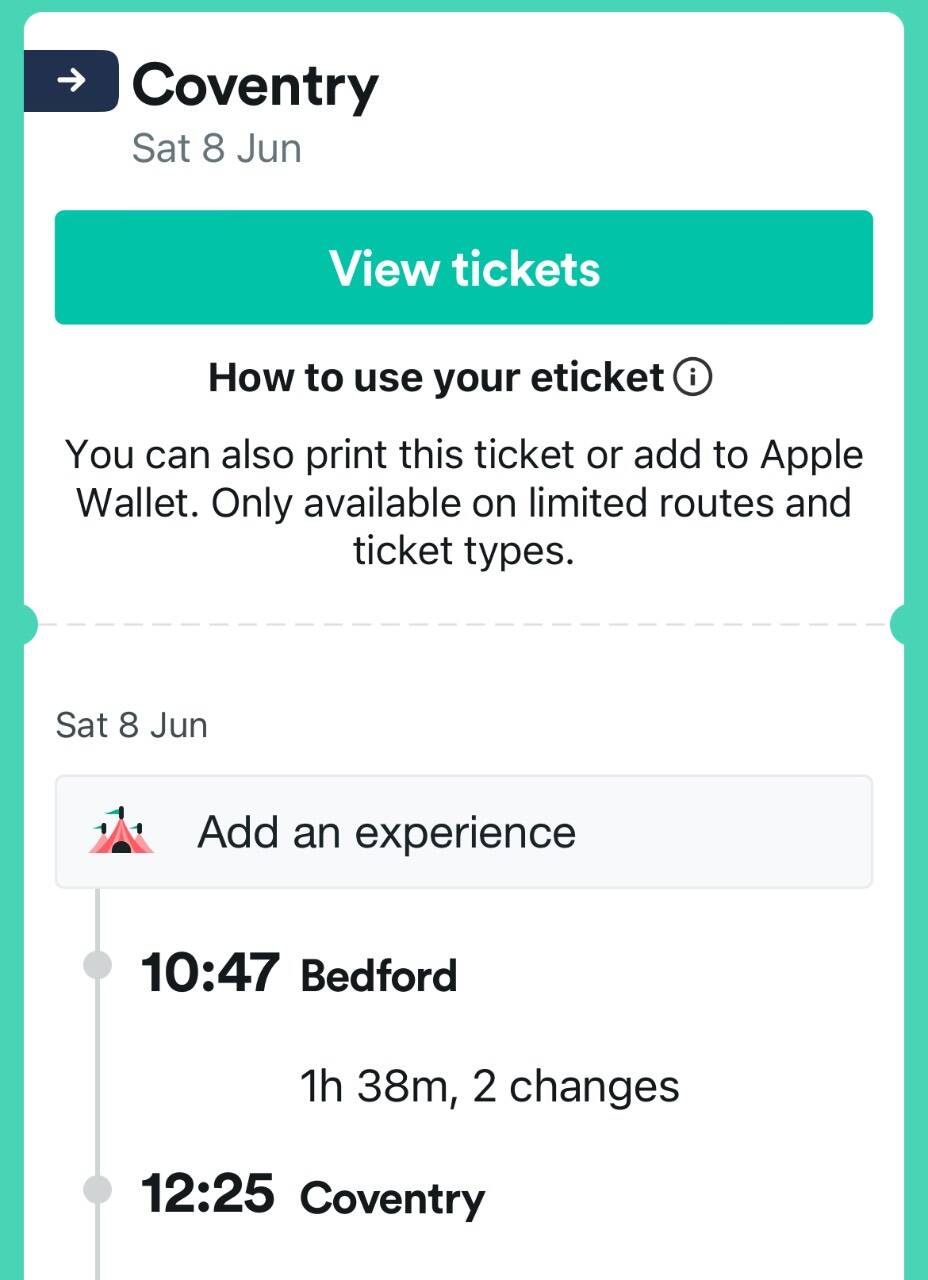Click the Sat 8 Jun date under the heading
This screenshot has height=1280, width=928.
coord(217,149)
